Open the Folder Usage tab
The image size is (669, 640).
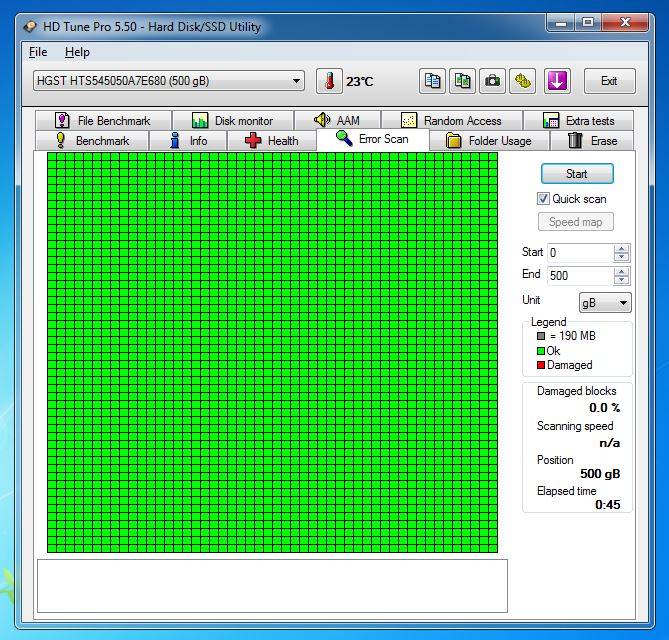point(489,141)
